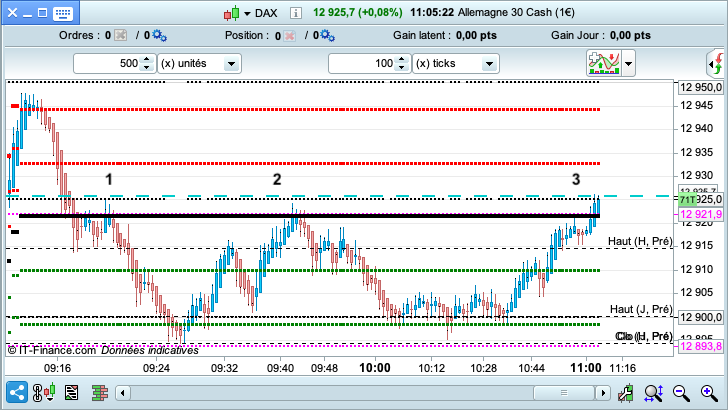Viewport: 728px width, 410px height.
Task: Decrease the 100 ticks value with down arrow
Action: pos(402,68)
